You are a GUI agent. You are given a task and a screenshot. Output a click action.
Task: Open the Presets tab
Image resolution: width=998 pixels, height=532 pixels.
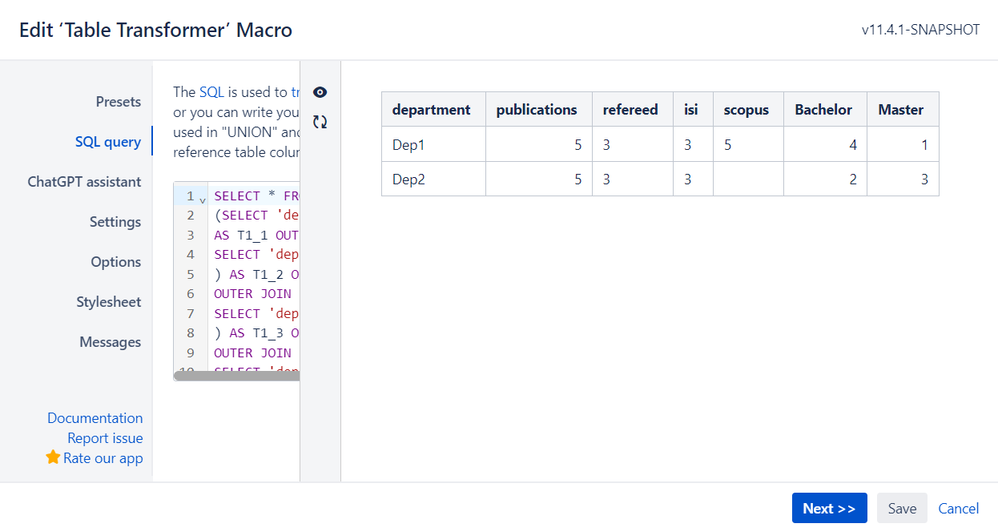[118, 102]
